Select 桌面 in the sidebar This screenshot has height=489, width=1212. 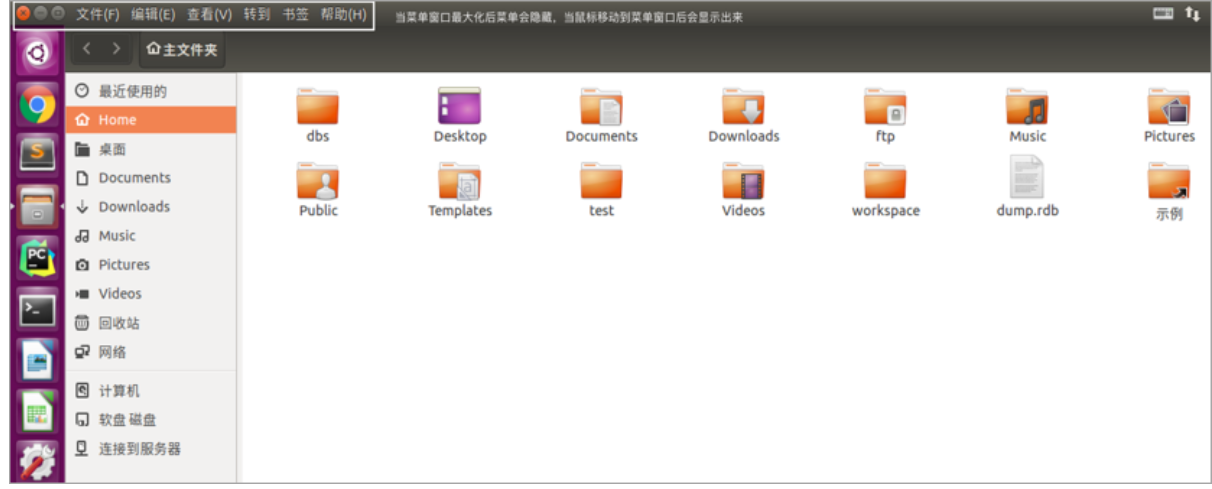pos(151,149)
